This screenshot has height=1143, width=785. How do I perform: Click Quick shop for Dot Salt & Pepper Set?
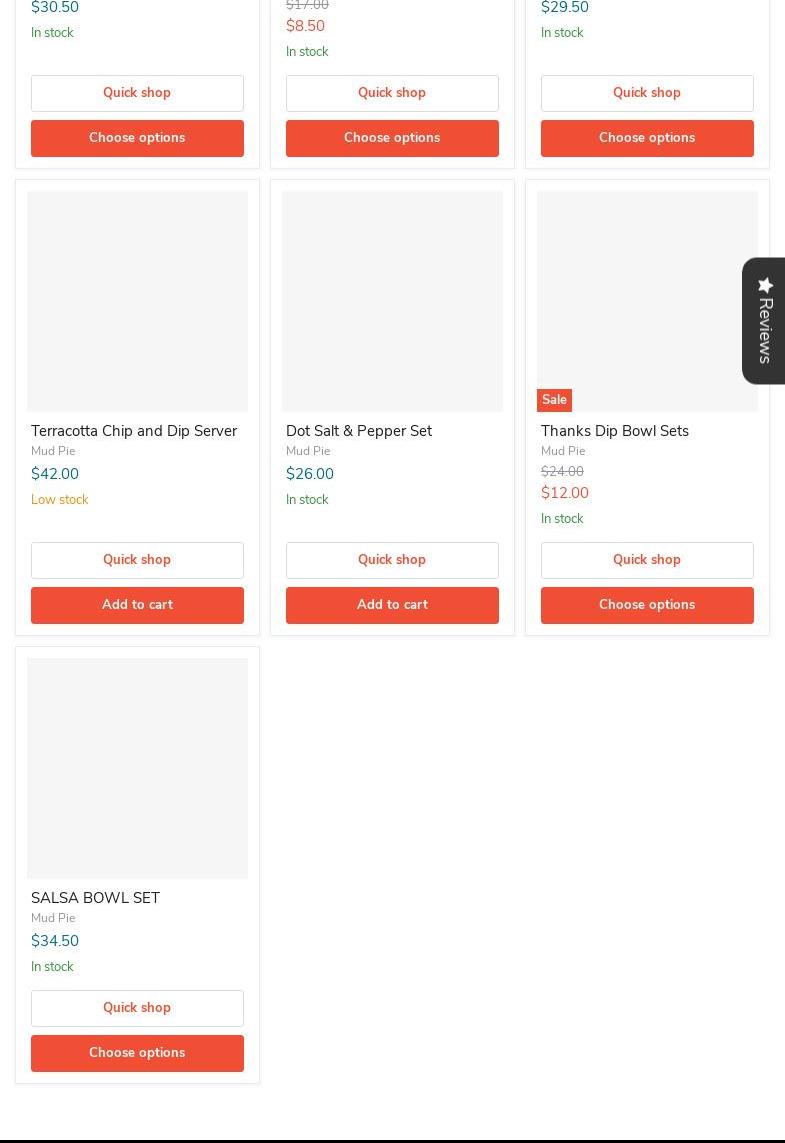[x=392, y=560]
